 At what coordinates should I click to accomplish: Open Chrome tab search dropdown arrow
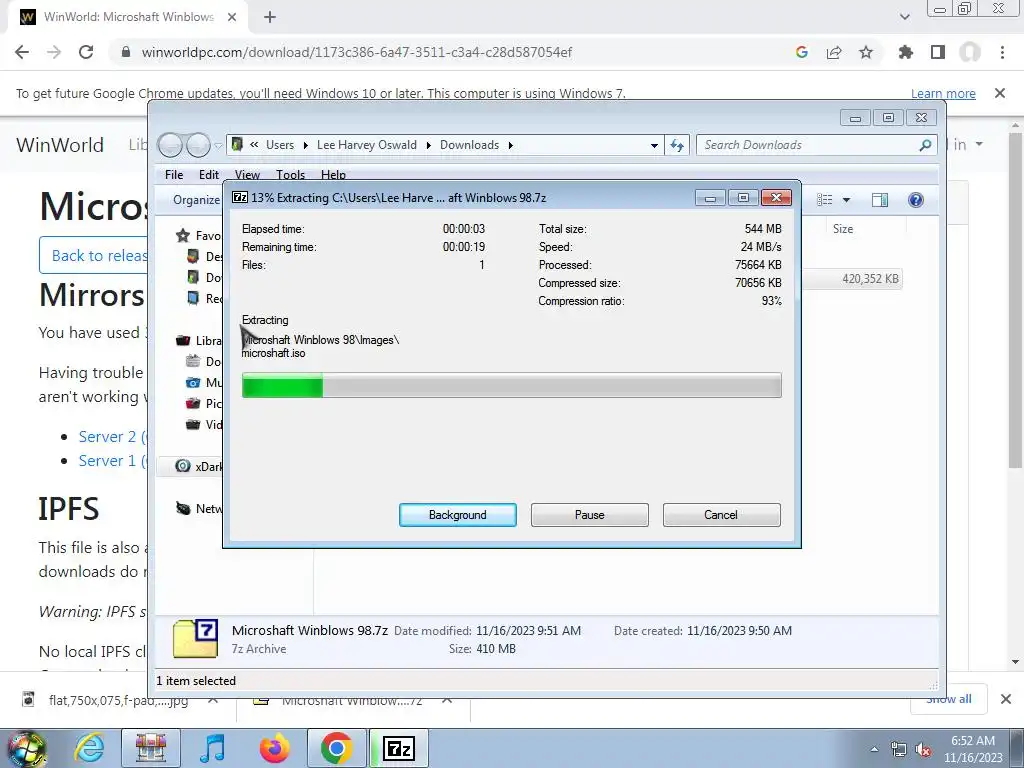(904, 18)
